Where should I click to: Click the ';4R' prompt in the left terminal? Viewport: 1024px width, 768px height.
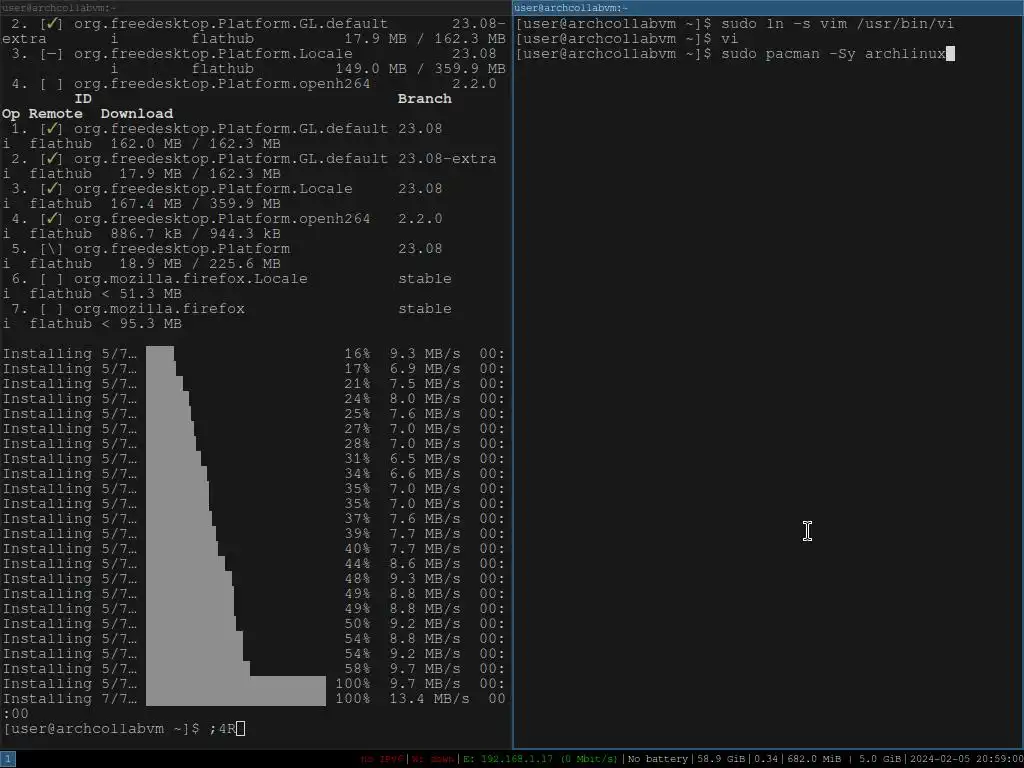[x=221, y=729]
